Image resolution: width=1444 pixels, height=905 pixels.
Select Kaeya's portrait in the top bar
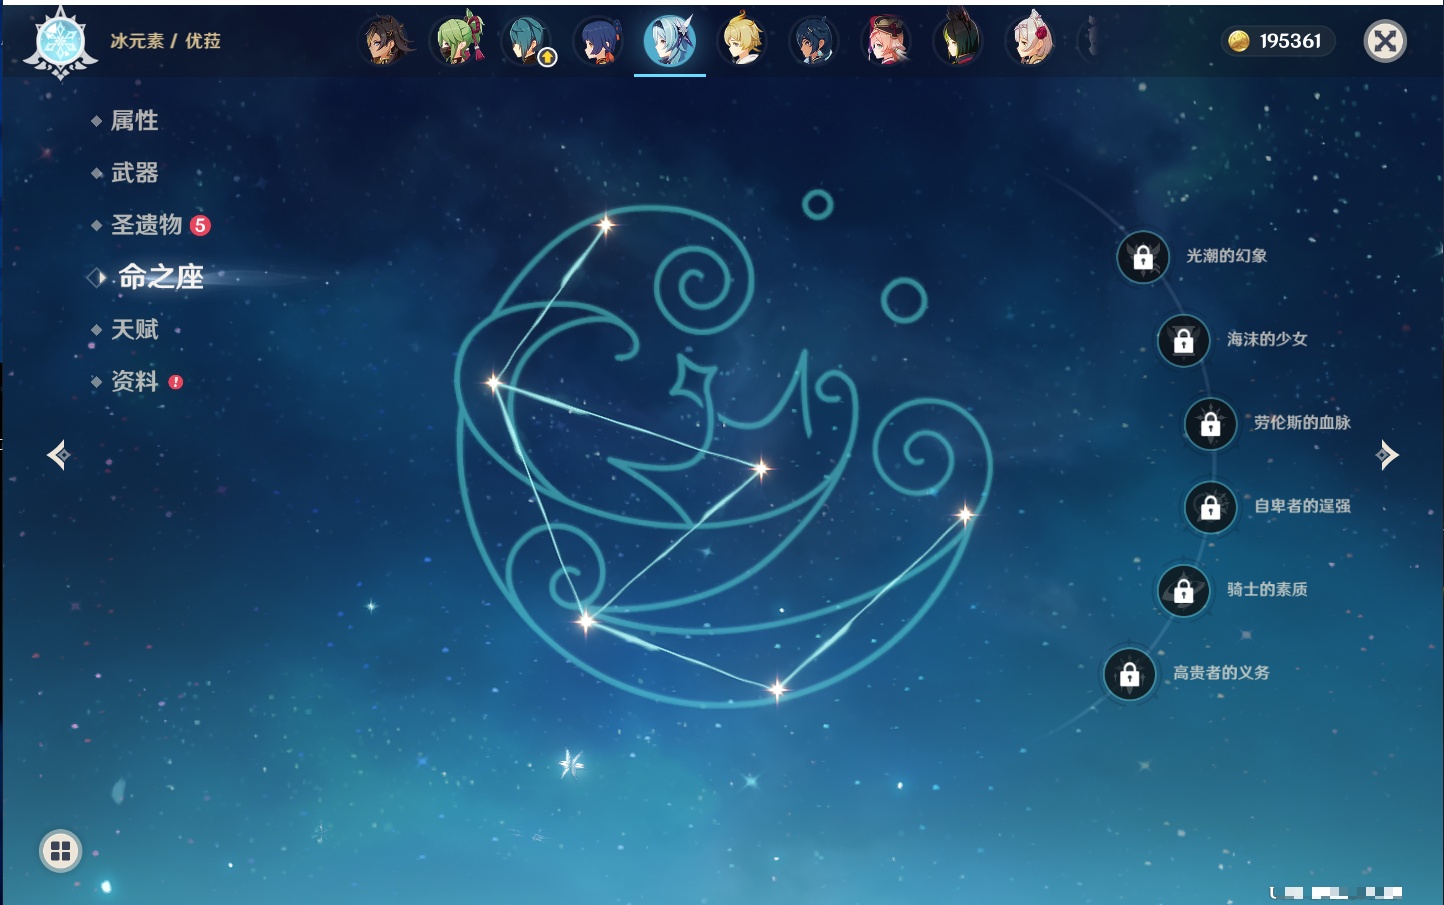click(814, 41)
